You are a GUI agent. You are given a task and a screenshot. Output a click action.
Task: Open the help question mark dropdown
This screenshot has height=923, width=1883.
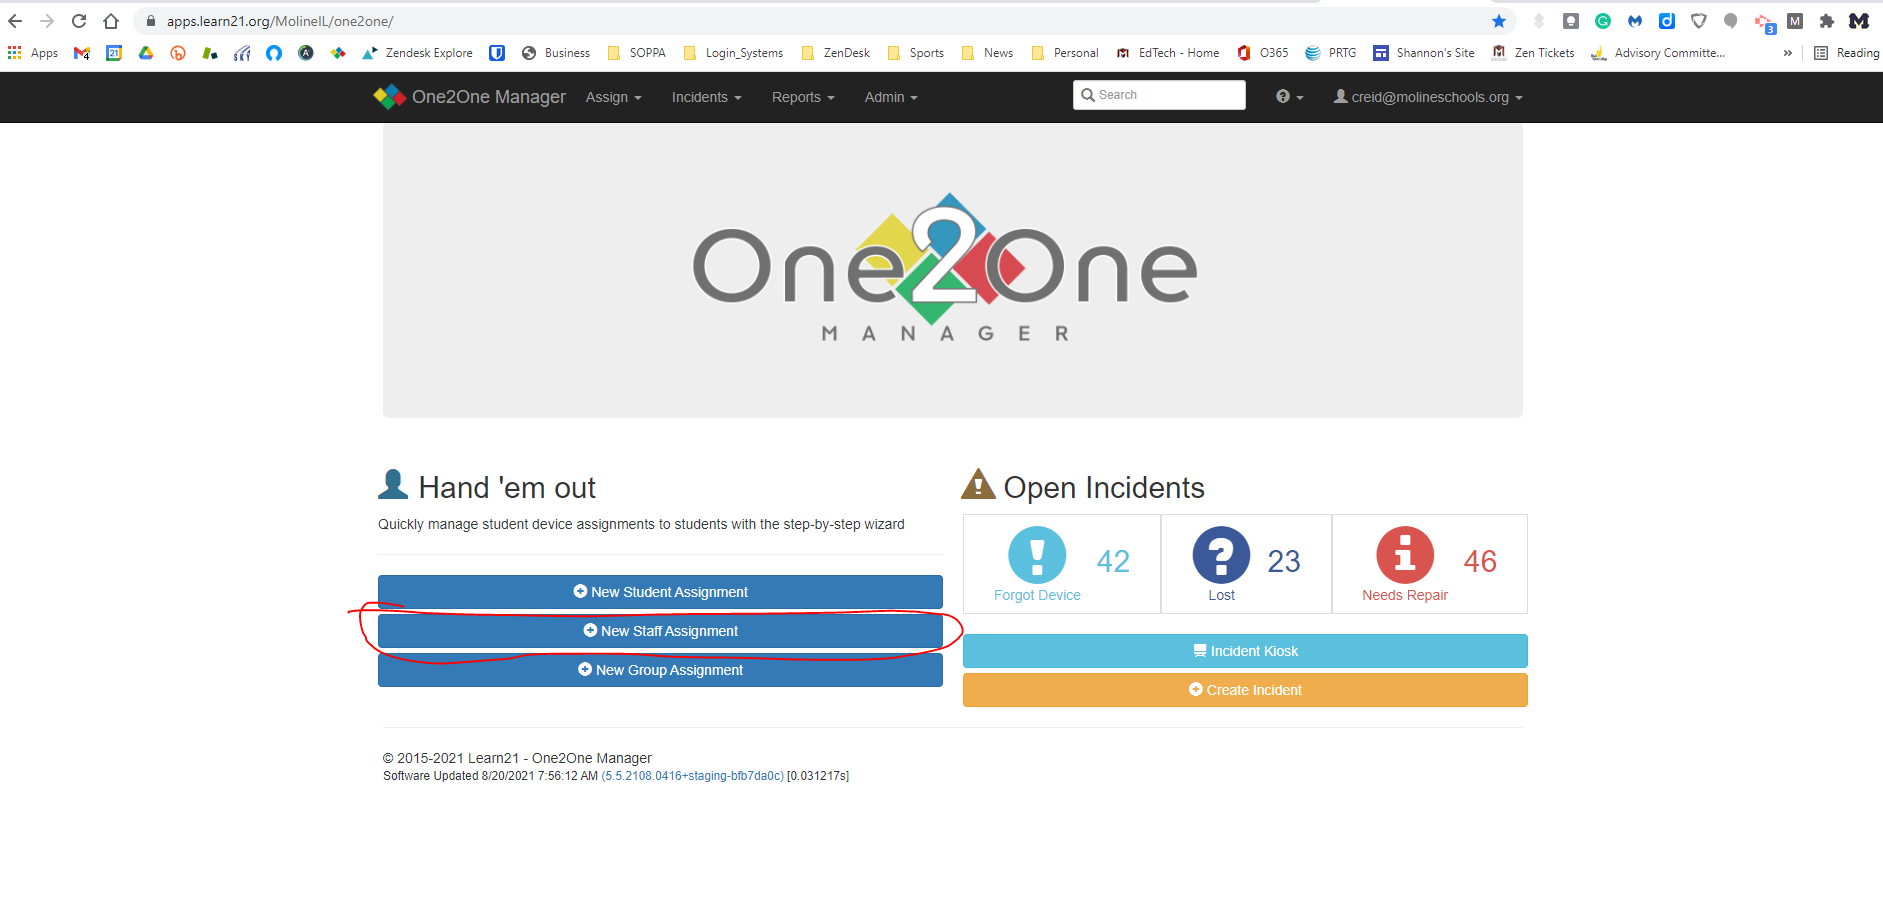pyautogui.click(x=1289, y=97)
